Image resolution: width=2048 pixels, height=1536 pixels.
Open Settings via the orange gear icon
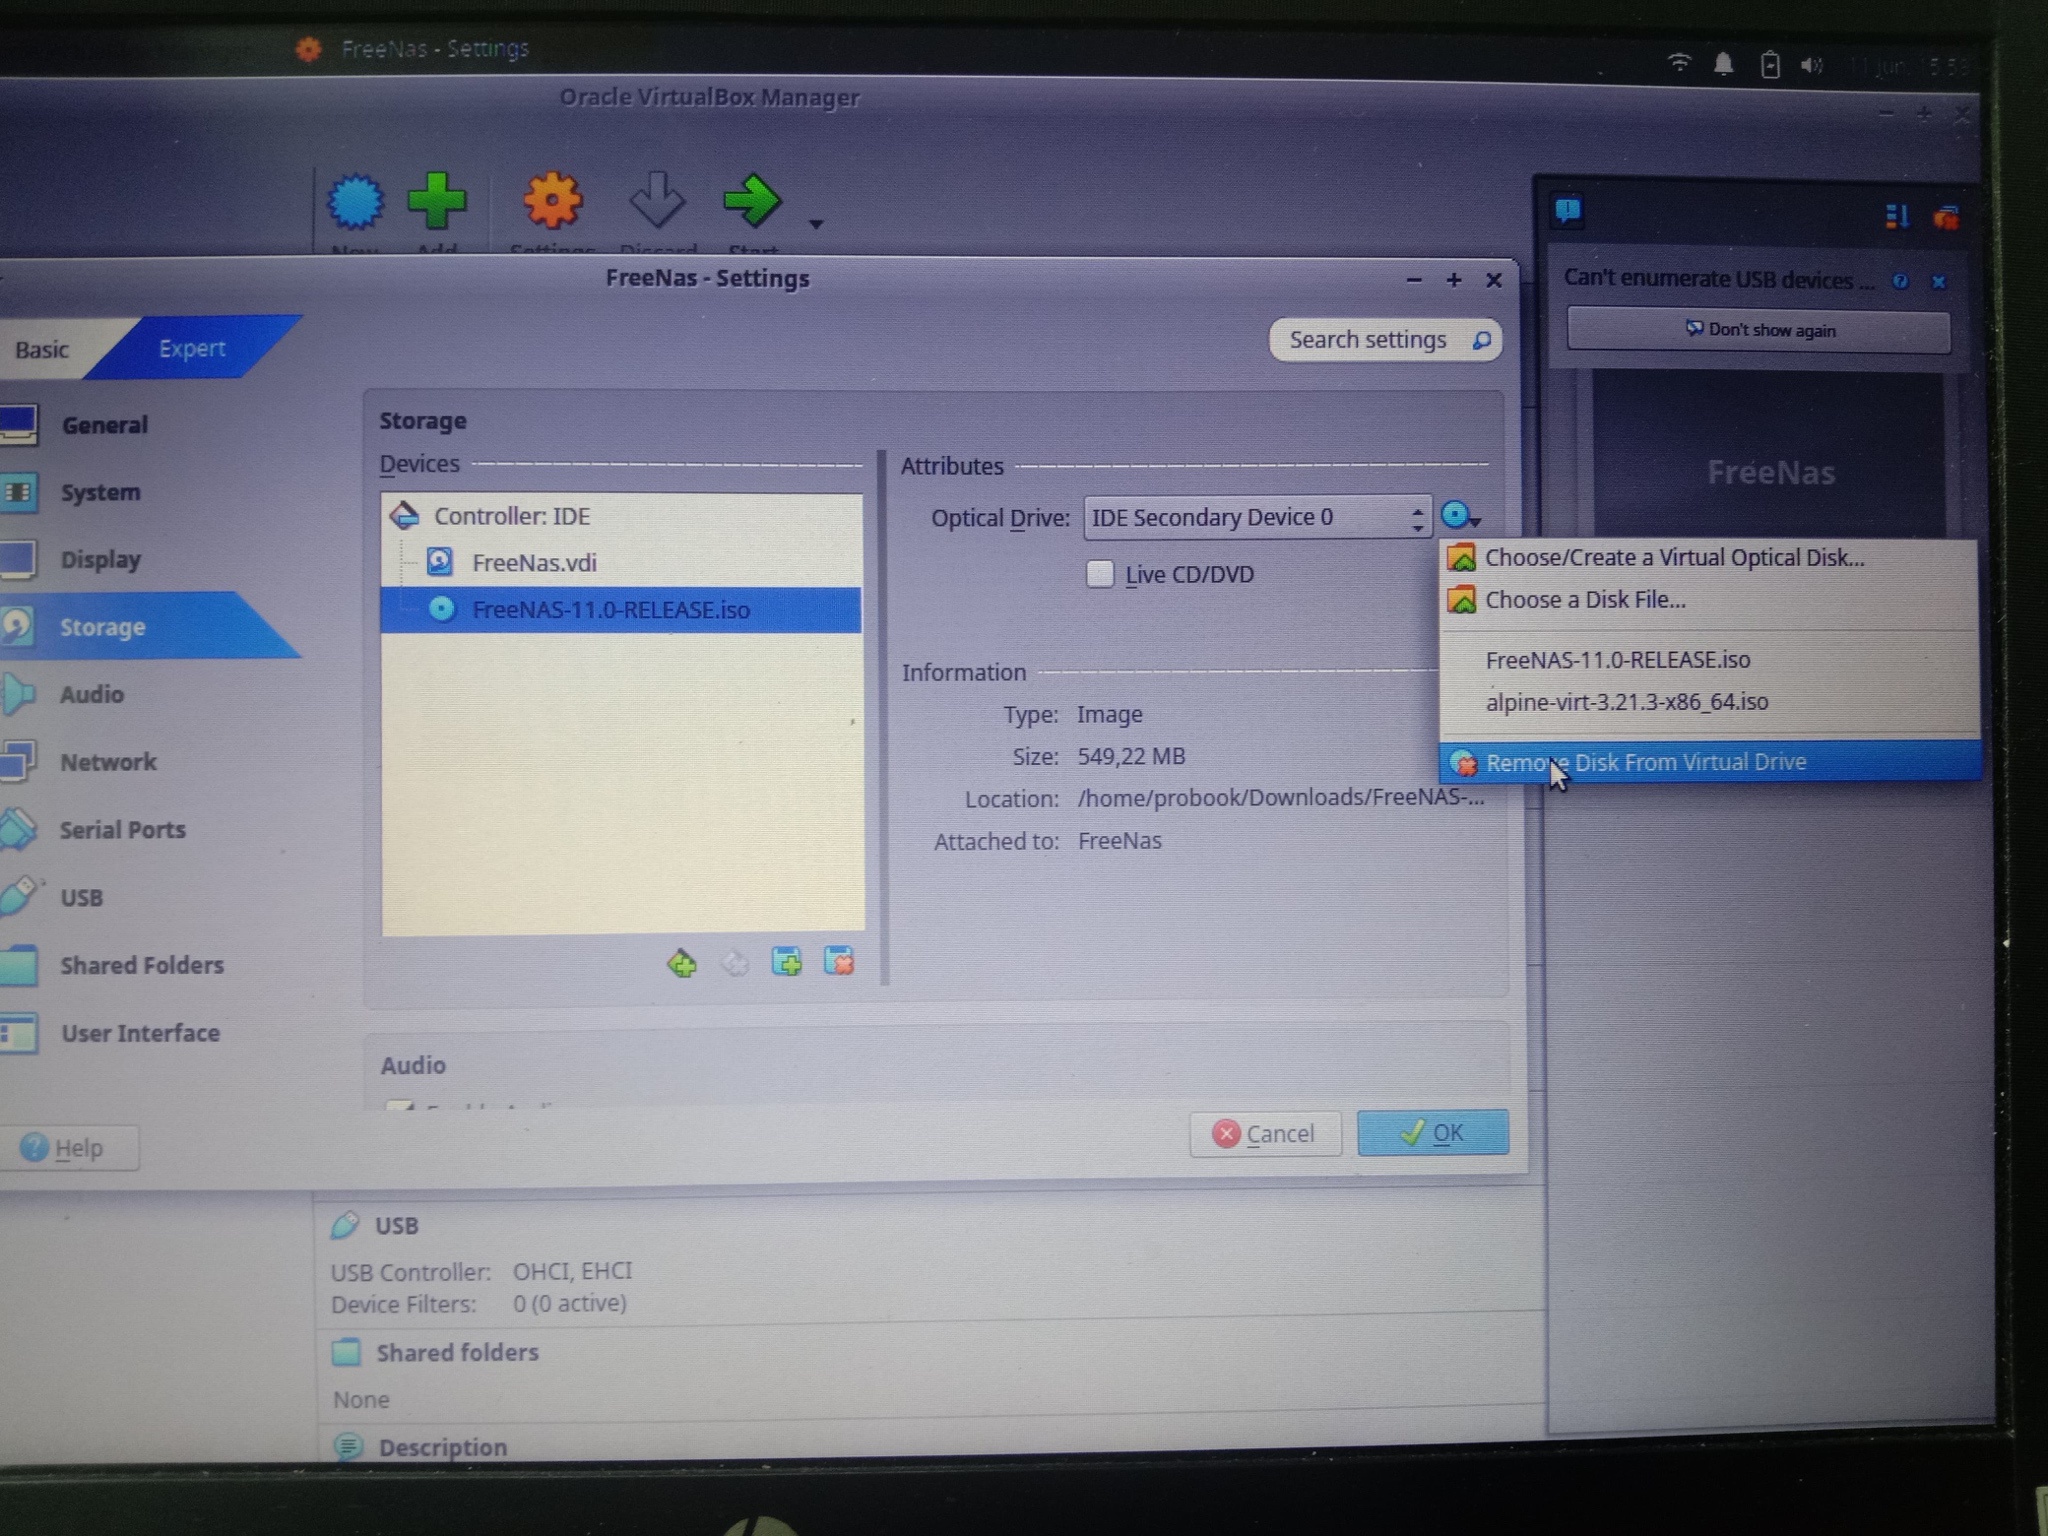click(552, 201)
